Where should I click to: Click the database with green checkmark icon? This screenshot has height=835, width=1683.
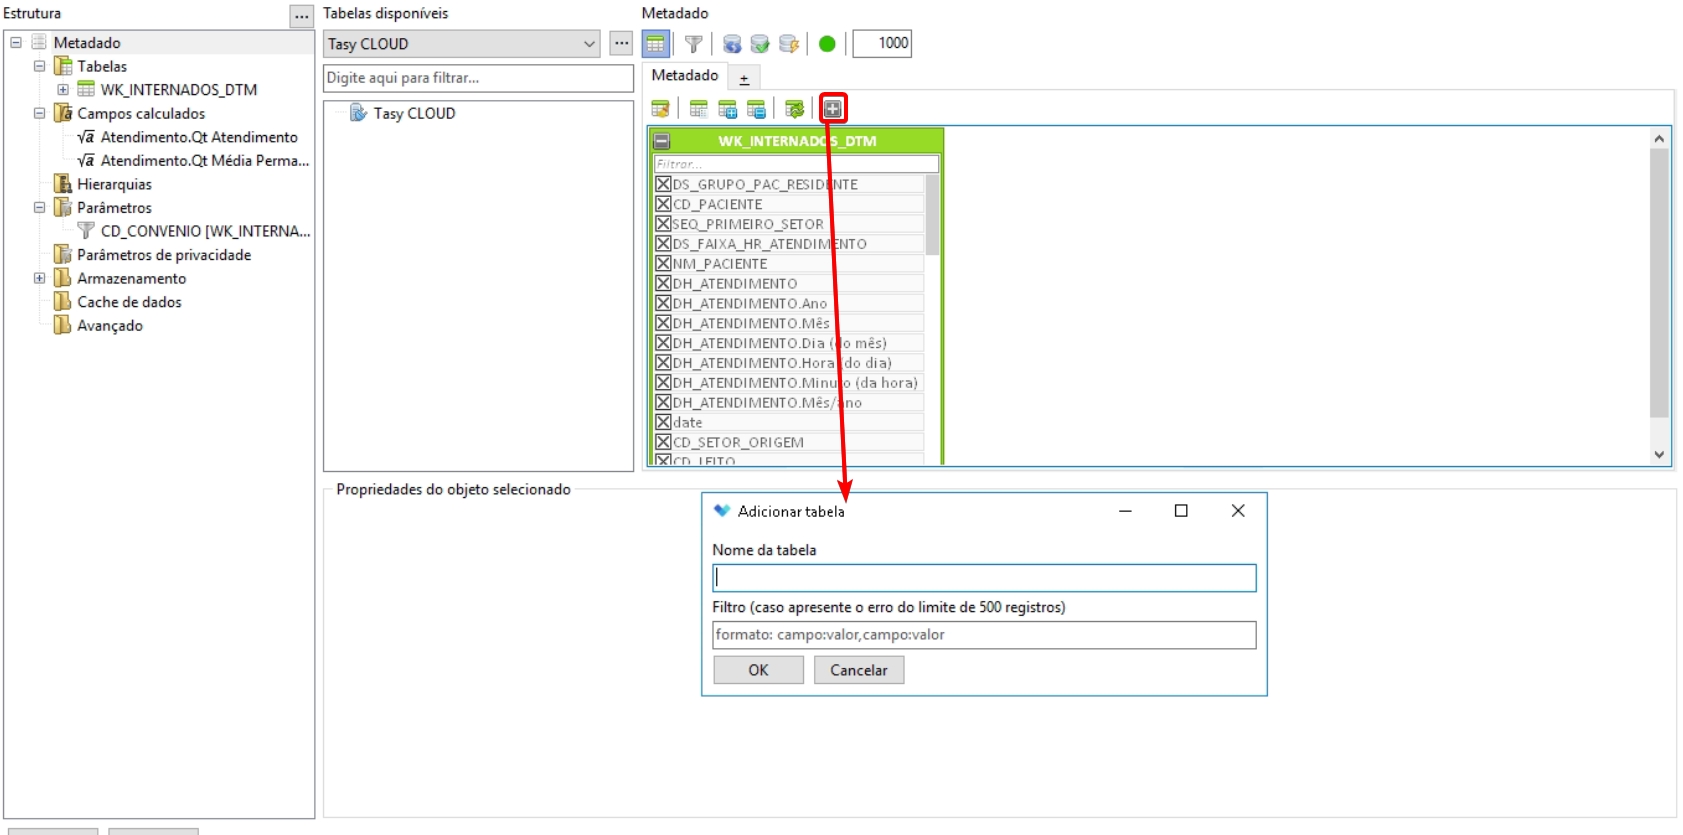760,44
